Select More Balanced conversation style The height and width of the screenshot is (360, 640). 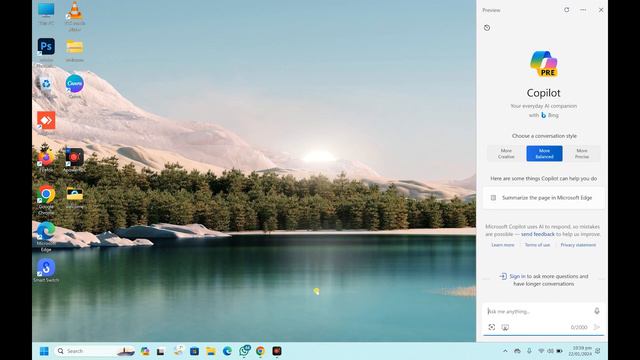(x=544, y=153)
